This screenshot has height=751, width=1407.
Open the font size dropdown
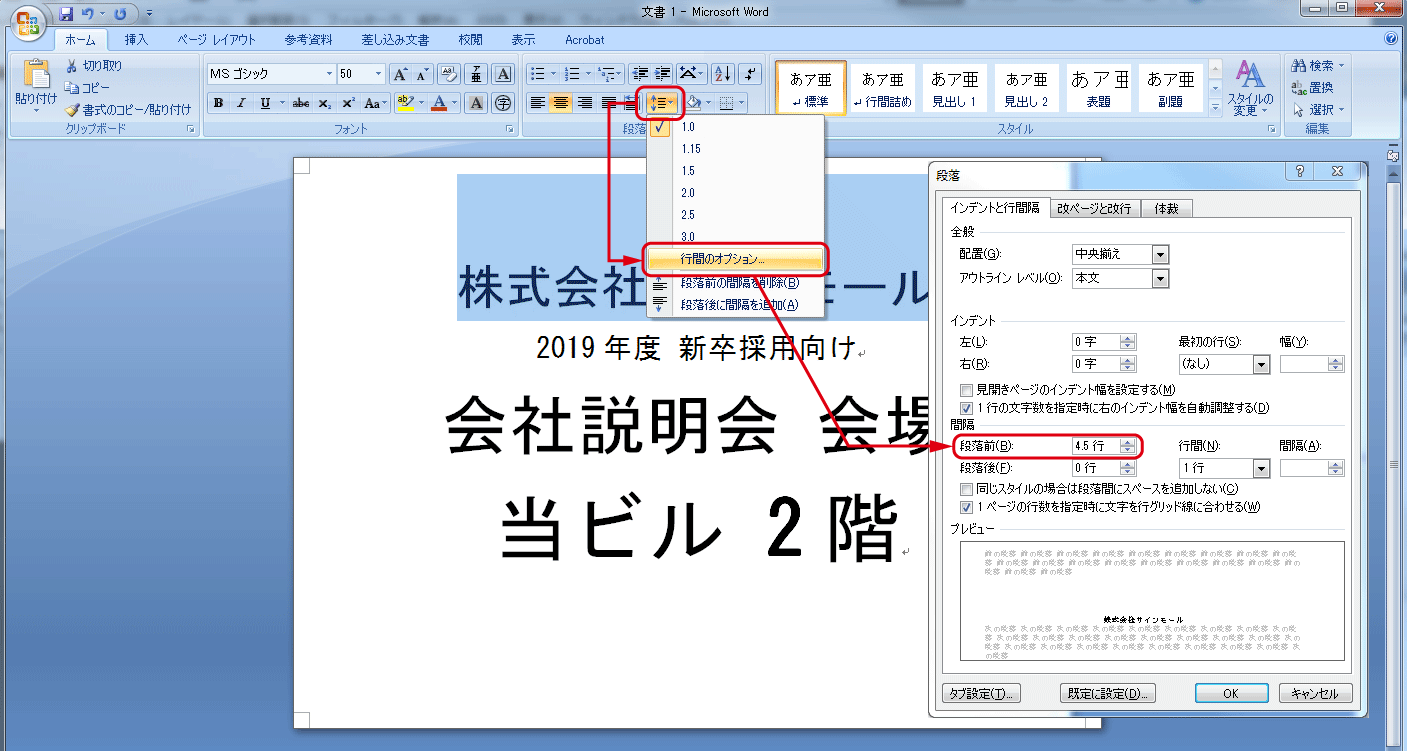(x=378, y=73)
